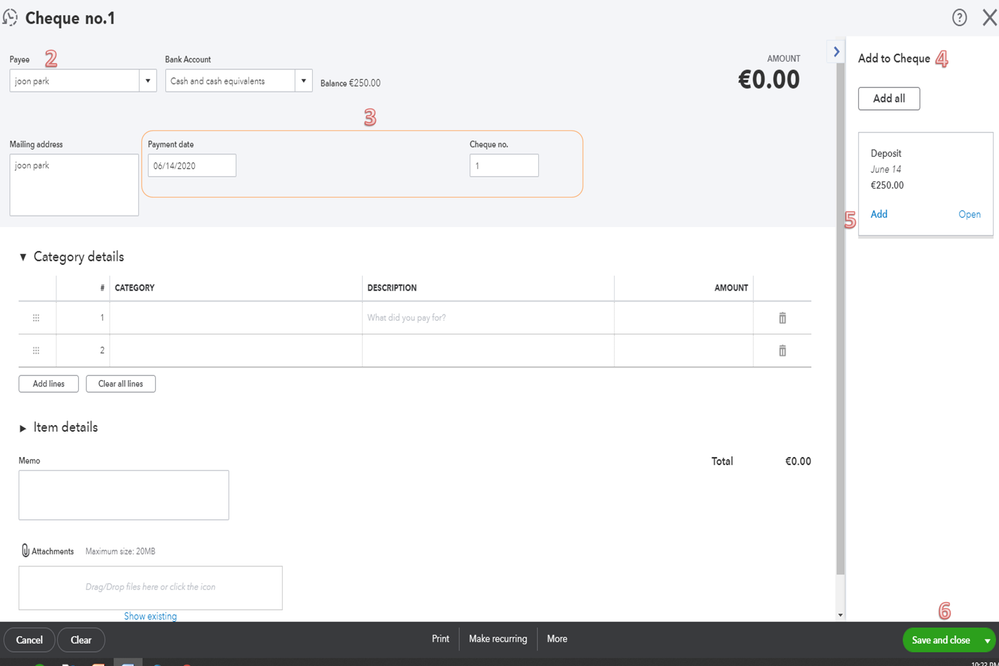The width and height of the screenshot is (999, 666).
Task: Collapse the Category details section
Action: (23, 257)
